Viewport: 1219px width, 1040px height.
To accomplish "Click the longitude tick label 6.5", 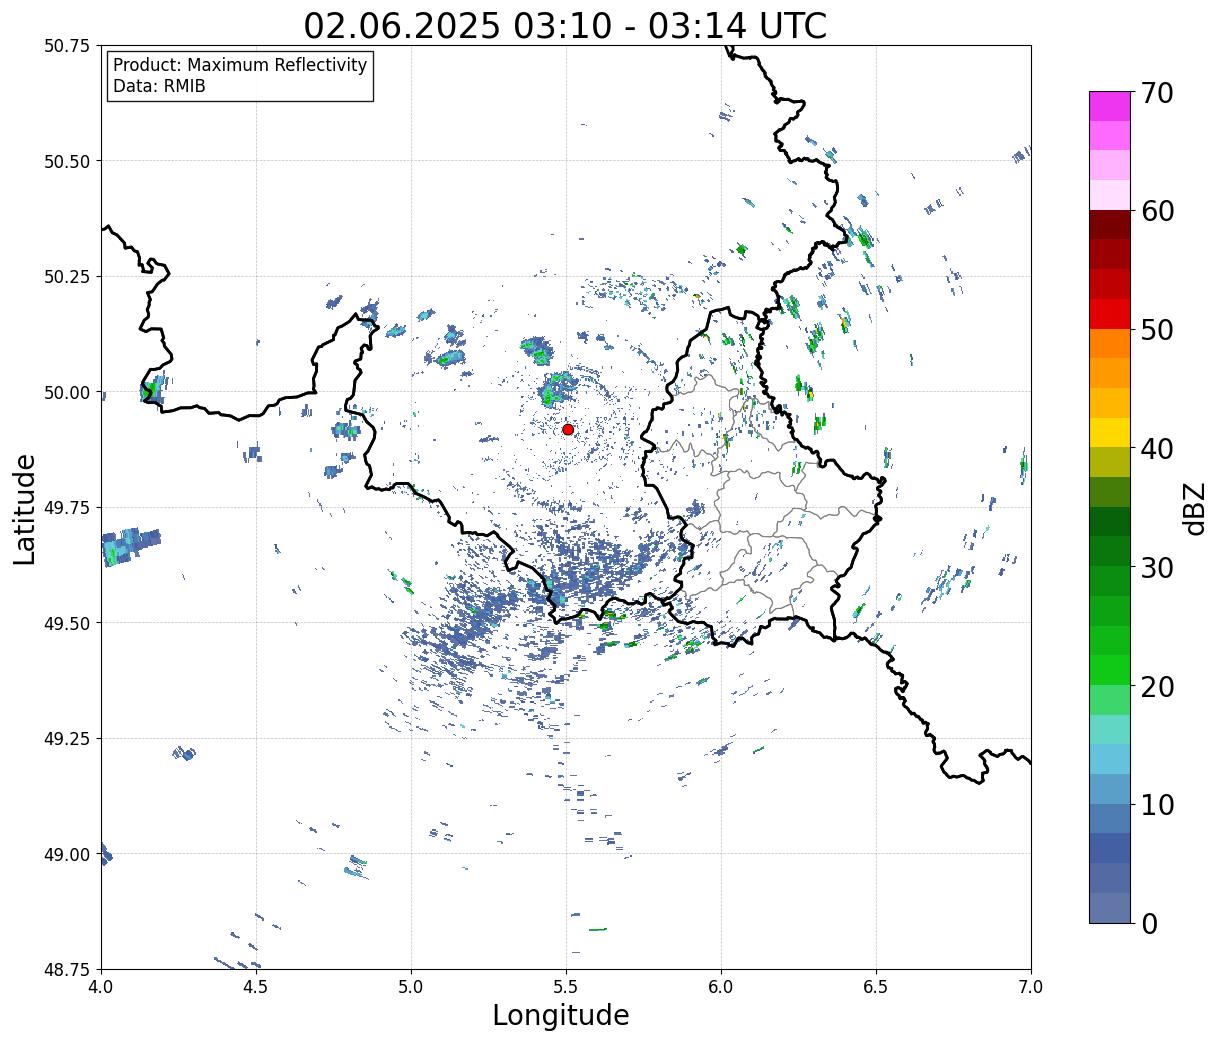I will [x=876, y=987].
